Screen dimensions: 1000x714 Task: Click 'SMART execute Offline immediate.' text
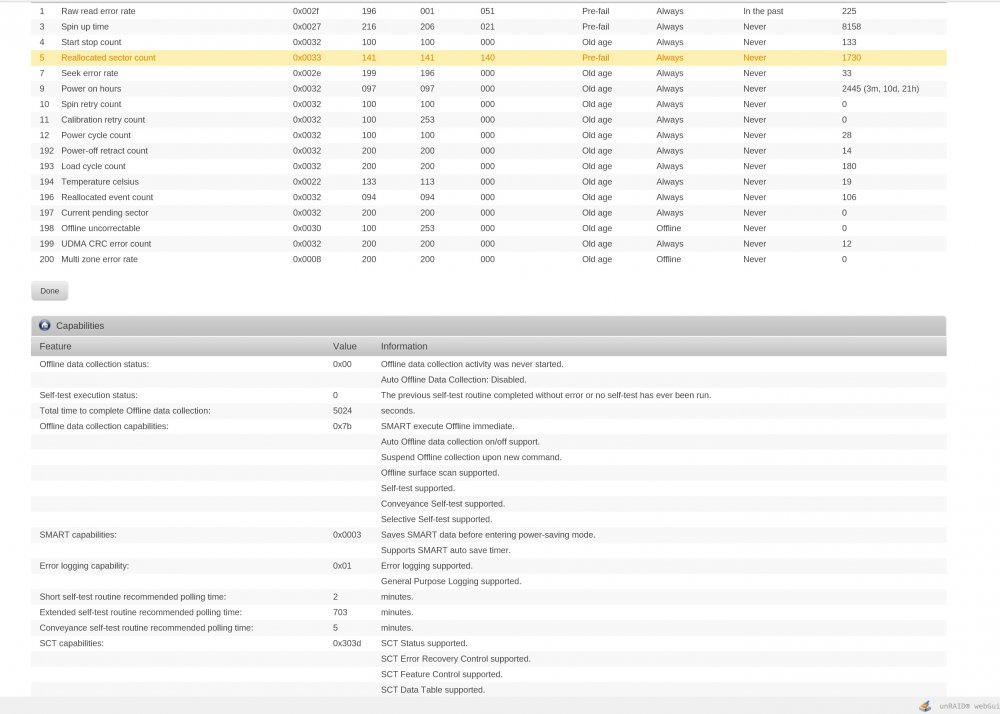tap(448, 426)
